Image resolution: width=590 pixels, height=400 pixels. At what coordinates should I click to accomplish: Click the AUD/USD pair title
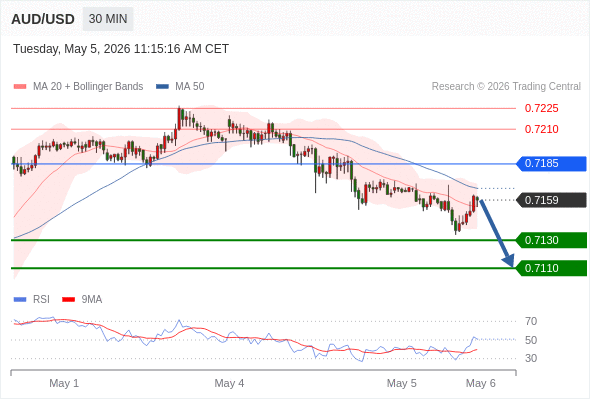pyautogui.click(x=43, y=19)
